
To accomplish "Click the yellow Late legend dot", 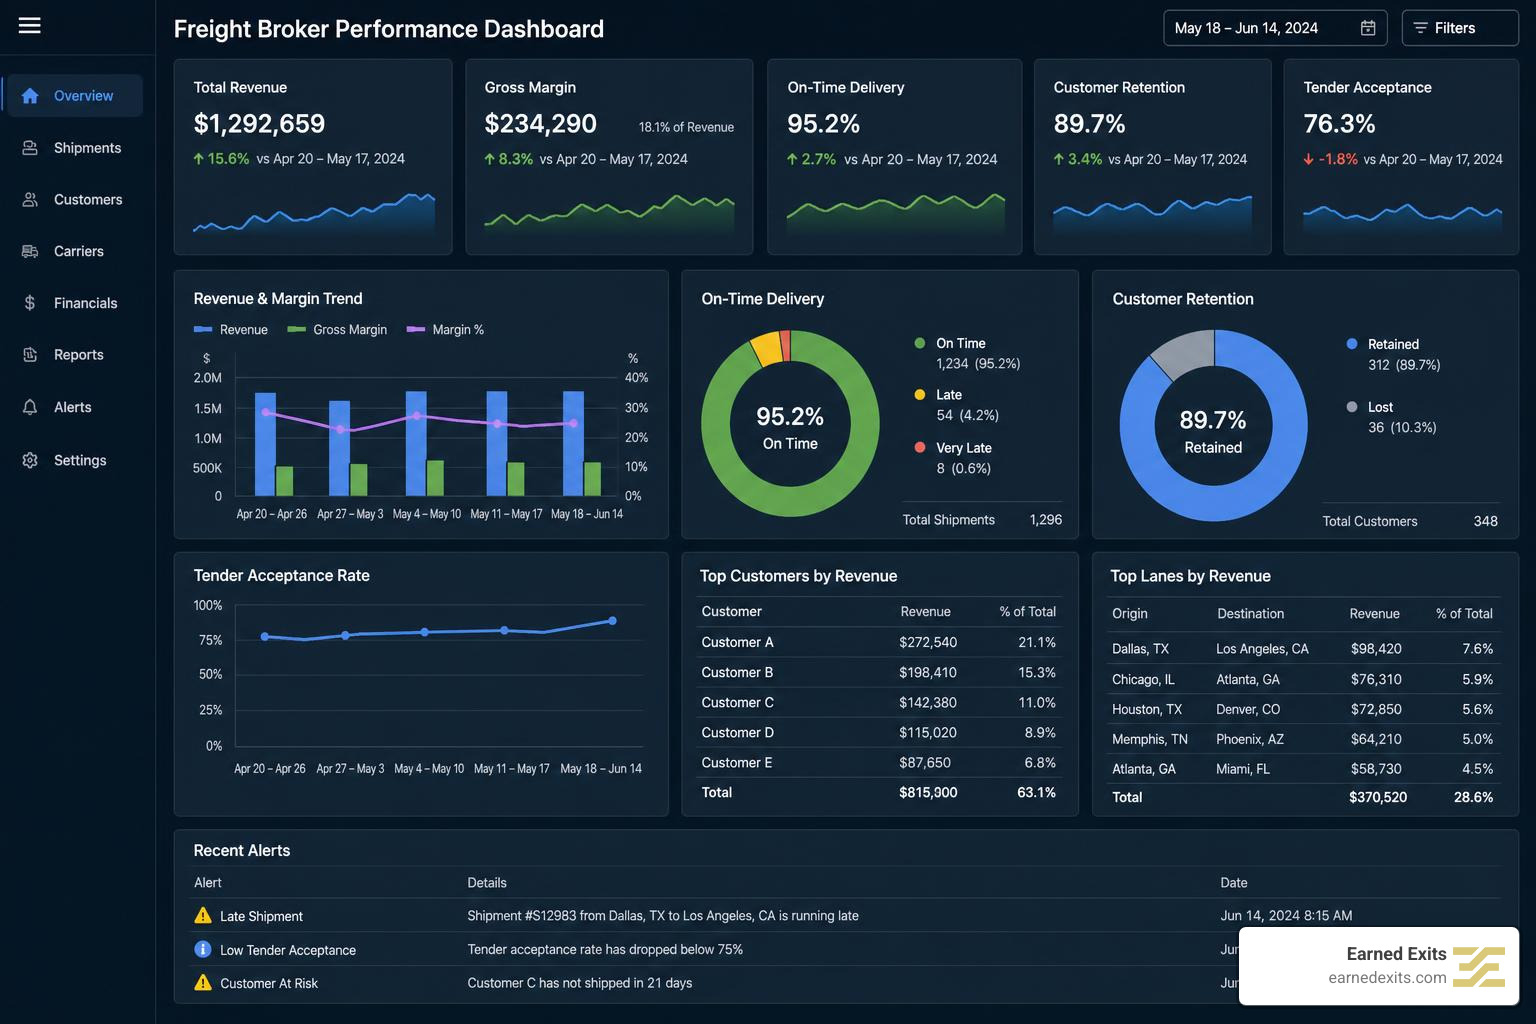I will point(920,395).
